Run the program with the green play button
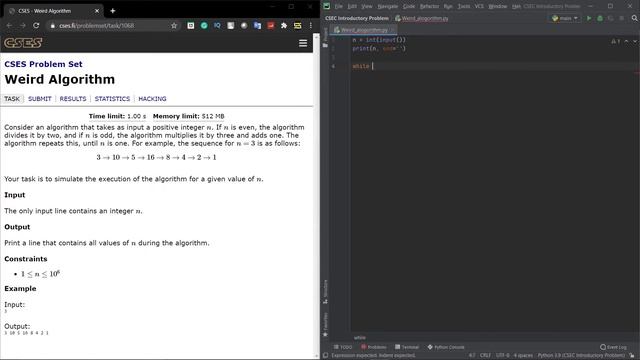640x360 pixels. click(589, 18)
